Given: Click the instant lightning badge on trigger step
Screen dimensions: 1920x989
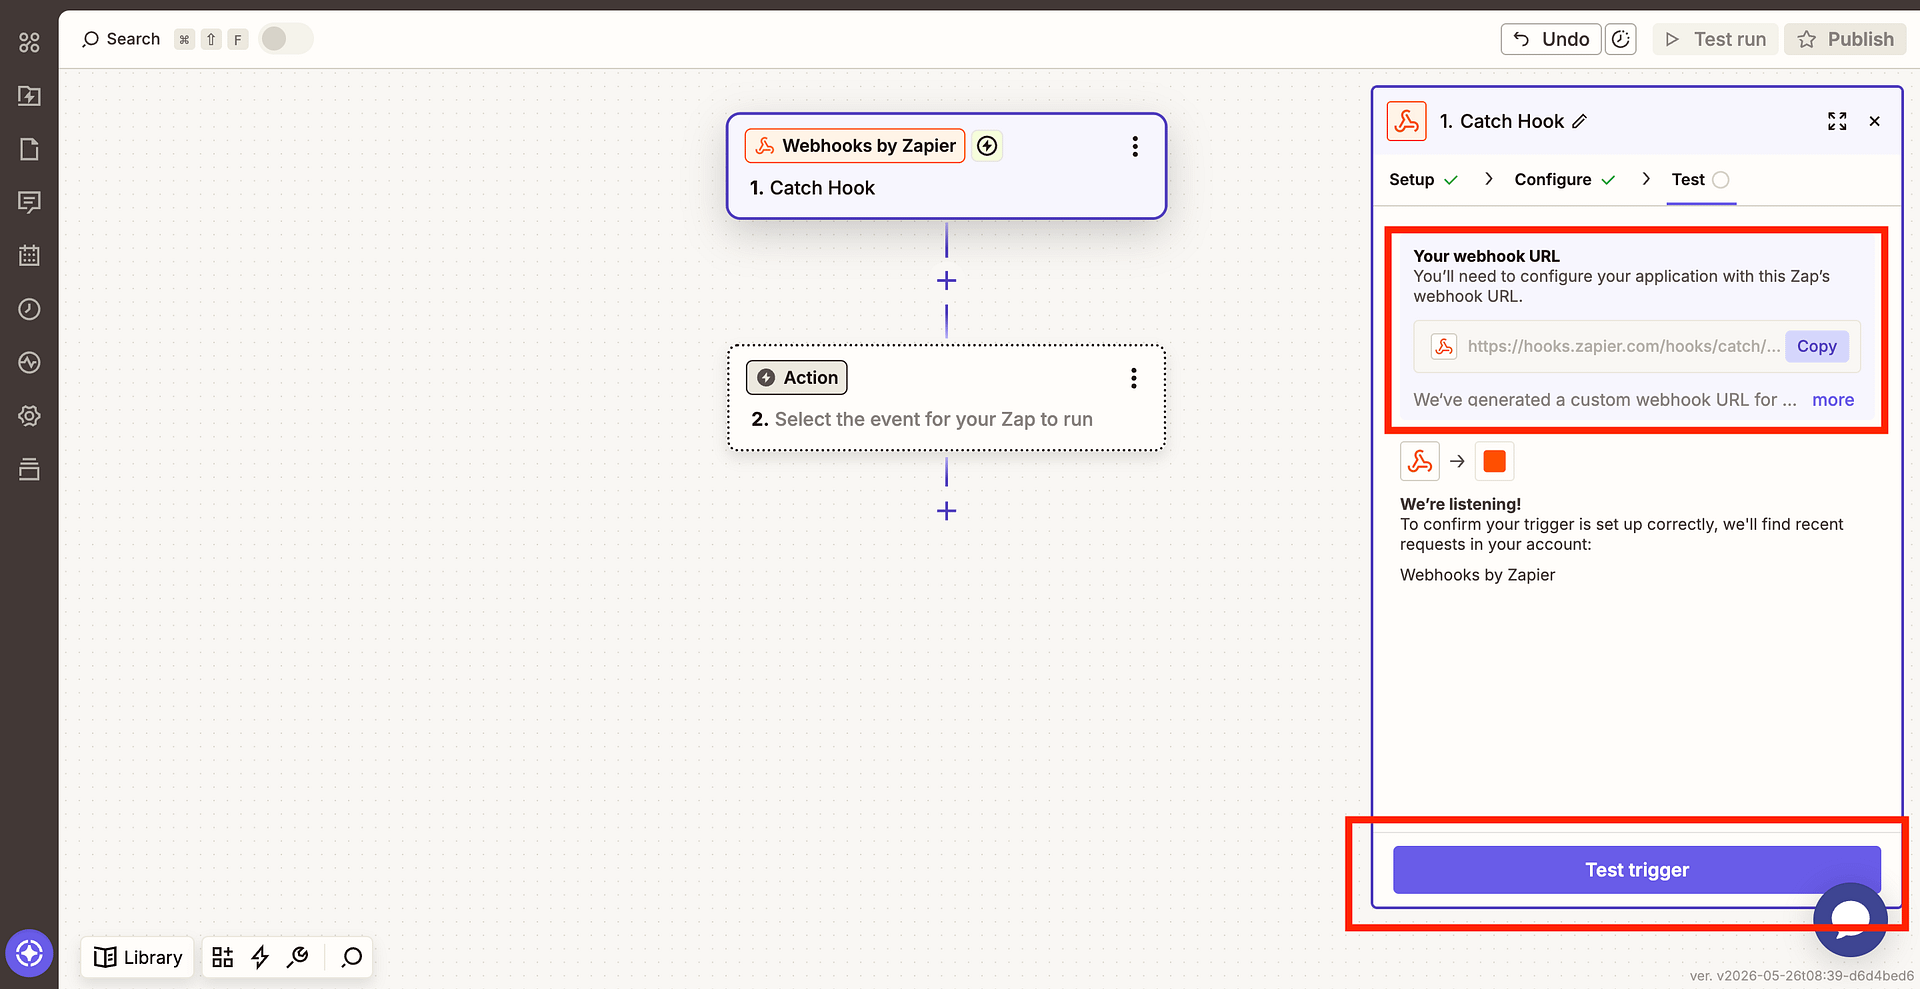Looking at the screenshot, I should 987,146.
